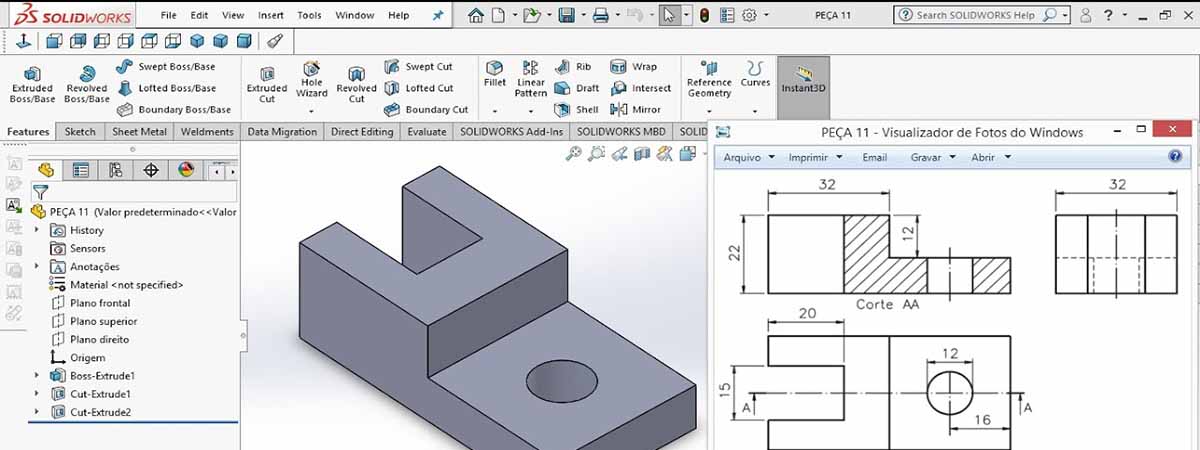Viewport: 1200px width, 450px height.
Task: Open Gravar menu in photo viewer
Action: [x=933, y=157]
